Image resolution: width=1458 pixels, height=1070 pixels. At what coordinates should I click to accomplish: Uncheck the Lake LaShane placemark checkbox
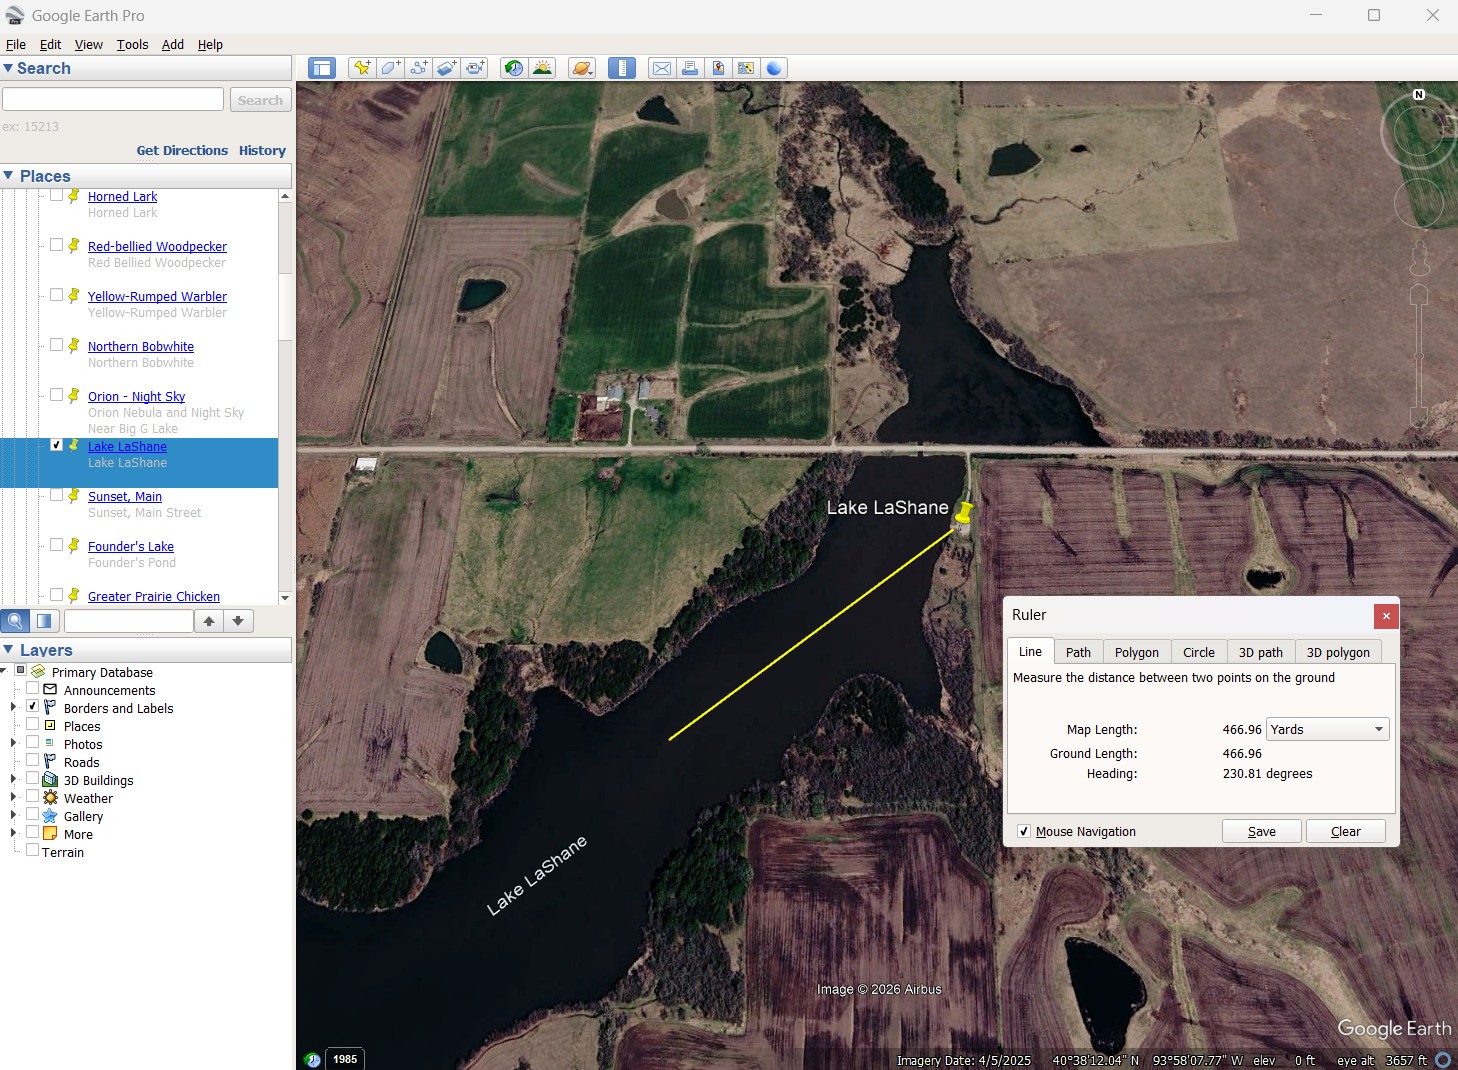[57, 445]
